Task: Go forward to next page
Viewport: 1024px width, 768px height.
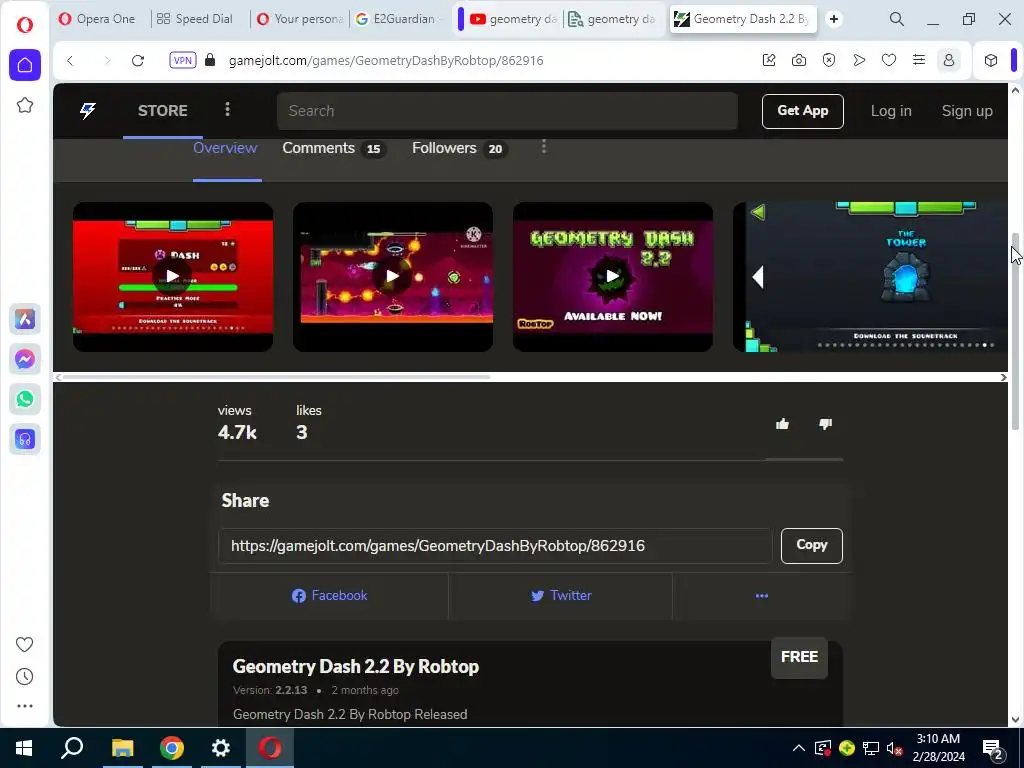Action: 107,61
